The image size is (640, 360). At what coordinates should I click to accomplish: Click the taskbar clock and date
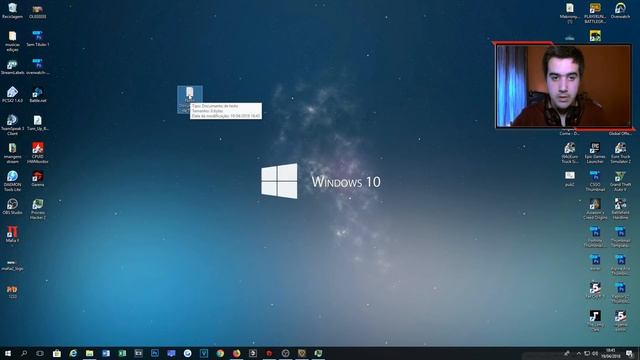click(611, 353)
